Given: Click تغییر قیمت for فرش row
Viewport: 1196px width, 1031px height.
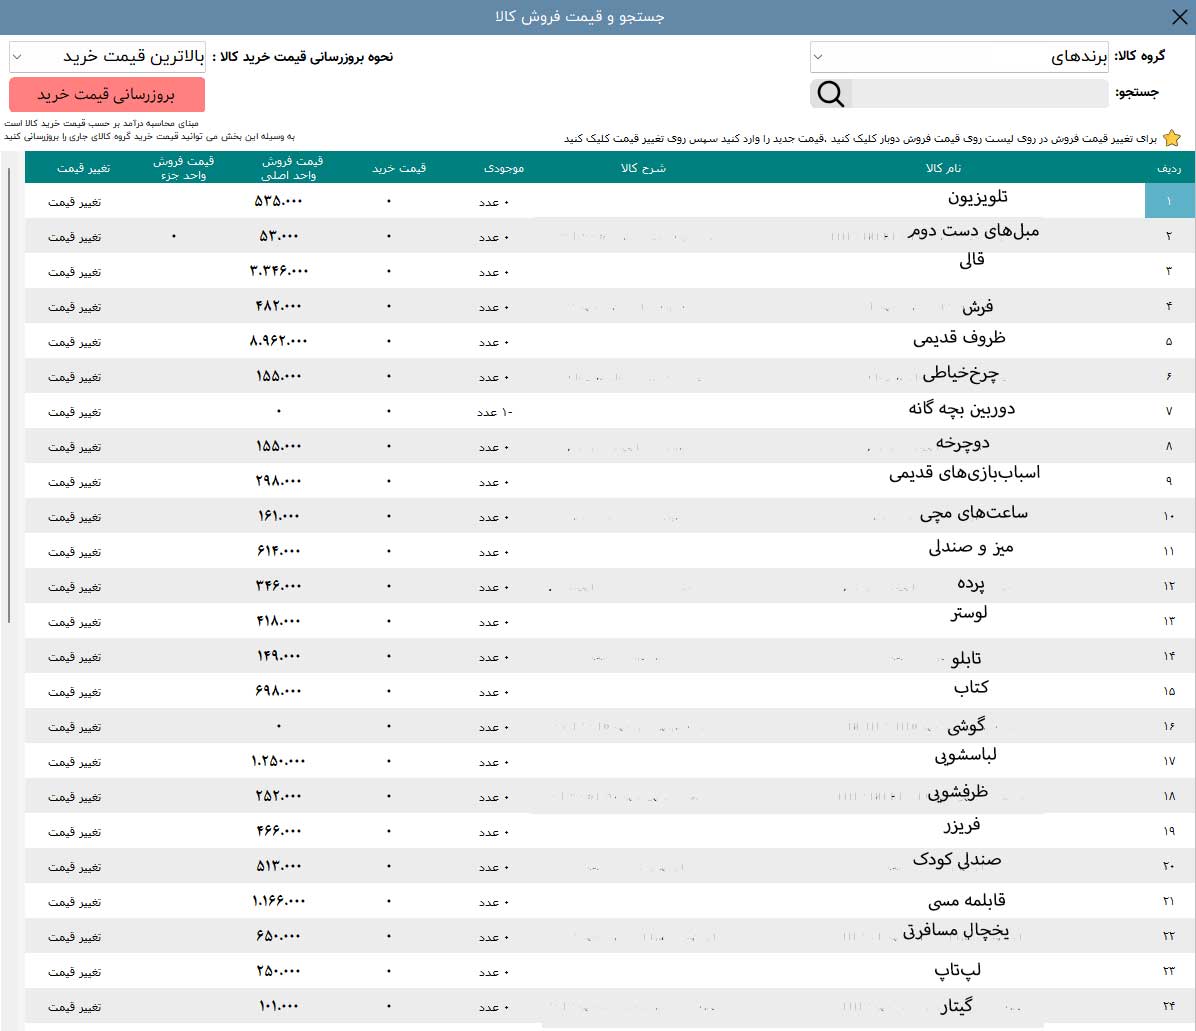Looking at the screenshot, I should (x=74, y=307).
